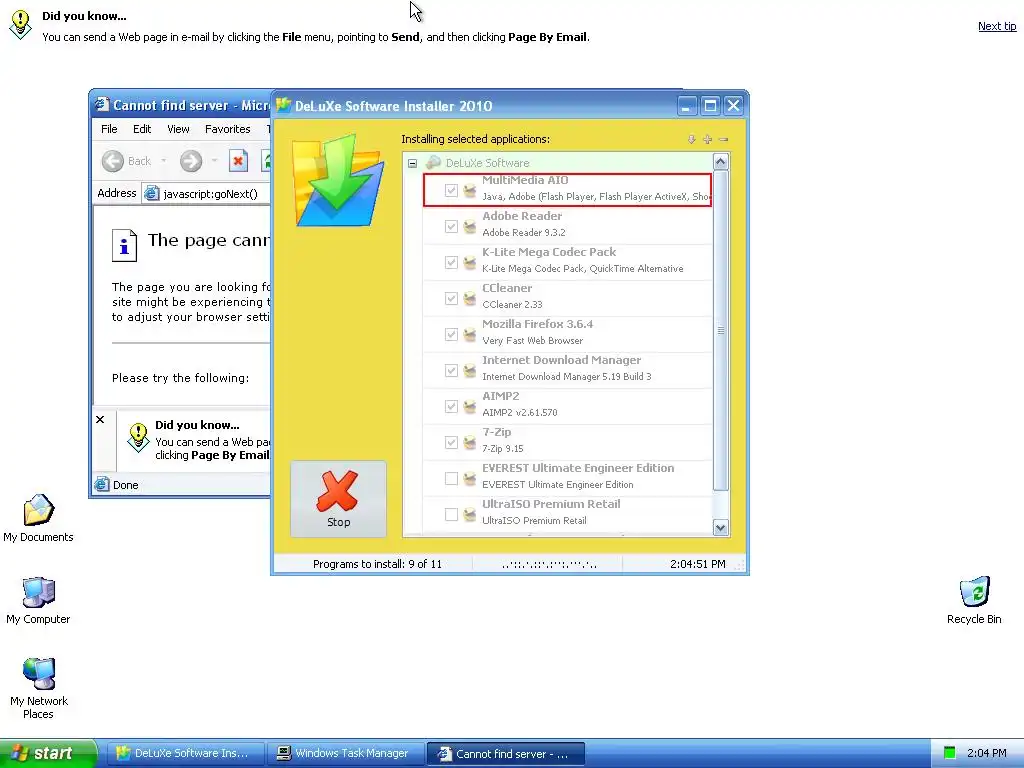Screen dimensions: 1024x768
Task: Click the info icon on the error page
Action: (x=124, y=246)
